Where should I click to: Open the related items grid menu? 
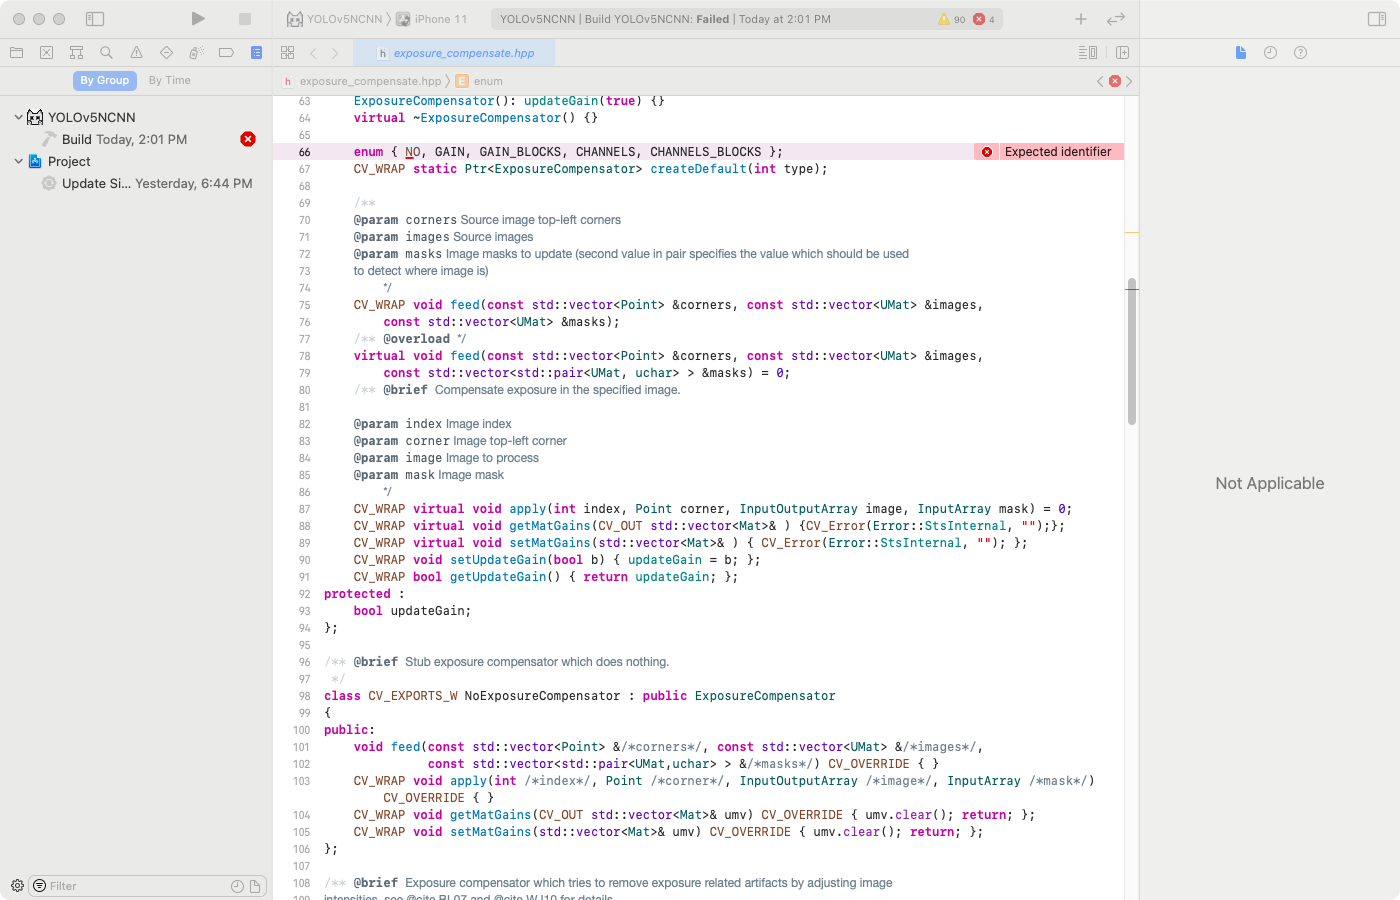(288, 53)
